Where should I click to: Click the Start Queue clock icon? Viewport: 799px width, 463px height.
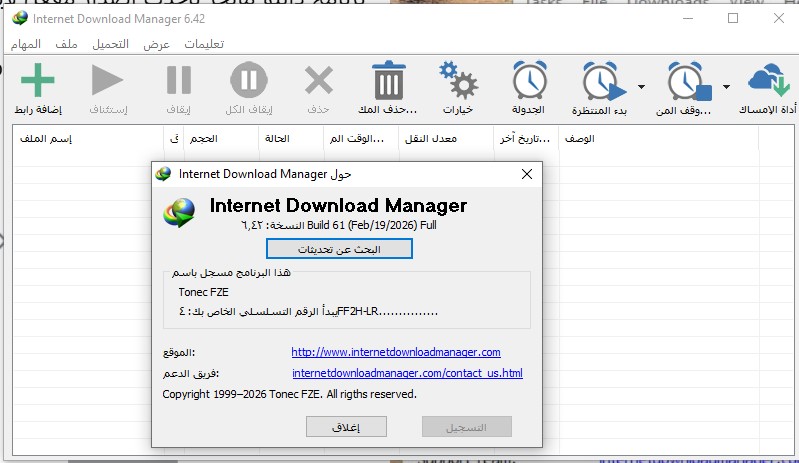tap(603, 81)
